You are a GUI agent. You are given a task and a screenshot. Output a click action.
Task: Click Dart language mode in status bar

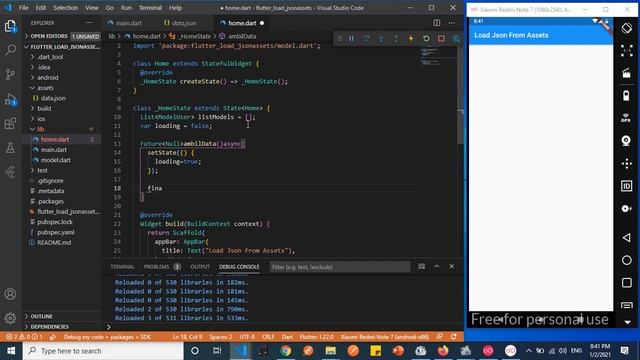click(287, 337)
